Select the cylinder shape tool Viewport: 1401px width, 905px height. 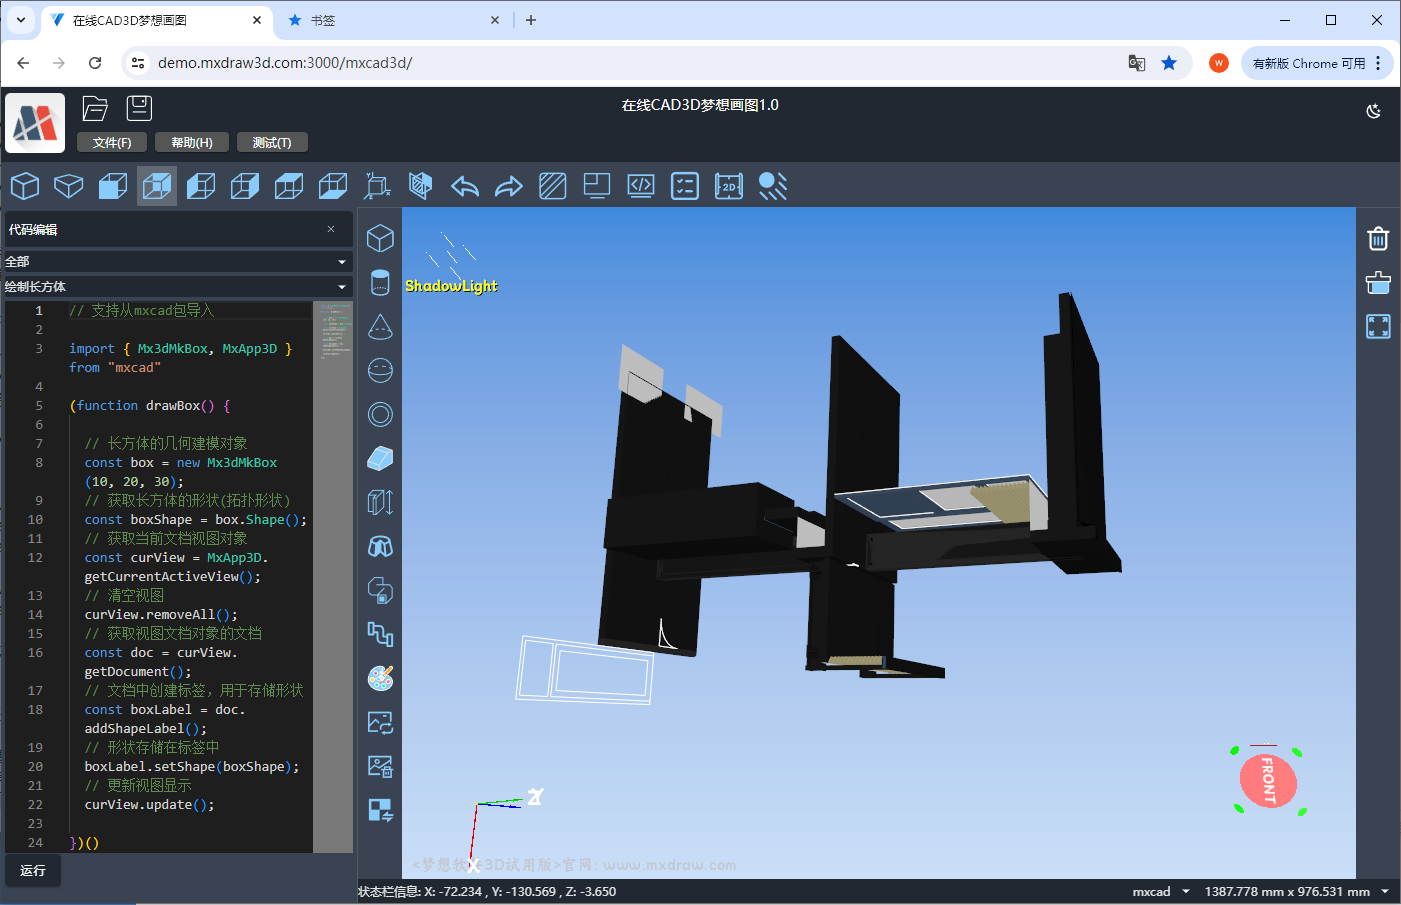point(380,282)
